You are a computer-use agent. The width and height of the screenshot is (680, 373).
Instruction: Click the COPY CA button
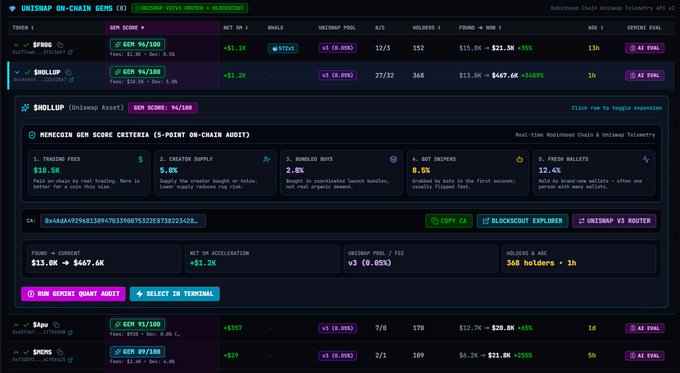(449, 221)
